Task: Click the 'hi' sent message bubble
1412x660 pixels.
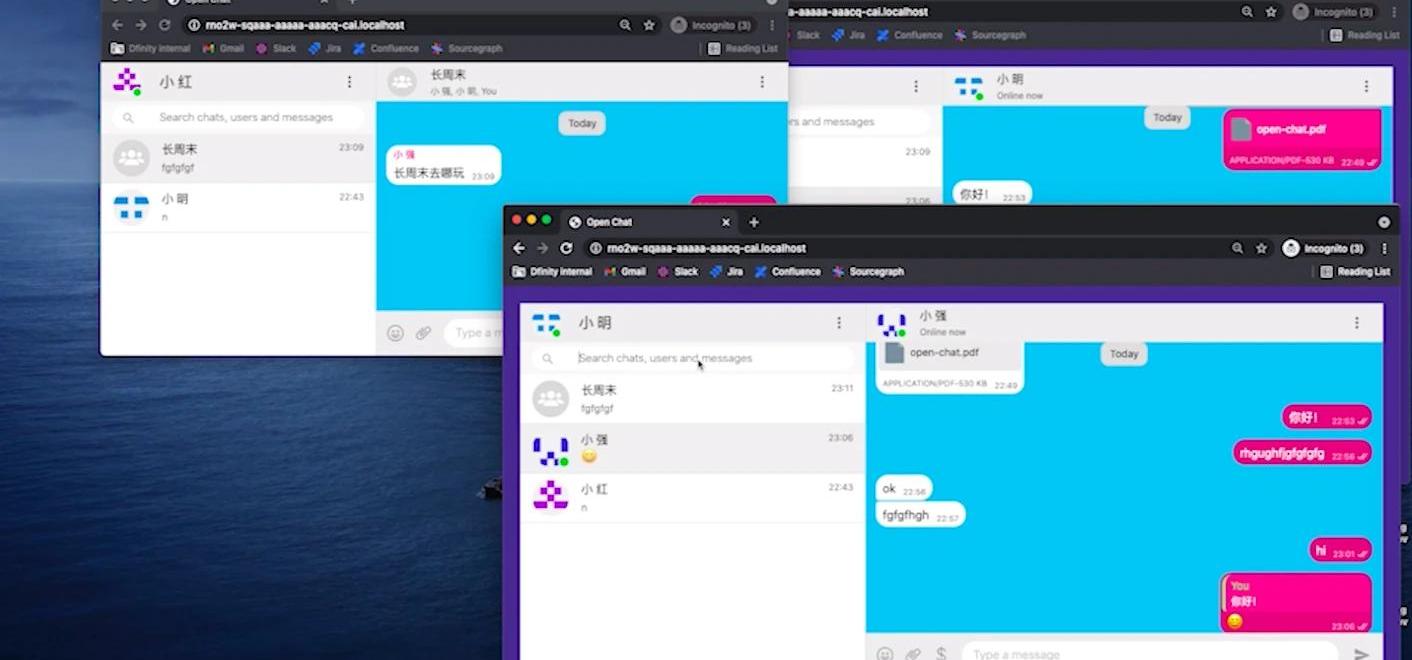Action: (x=1341, y=550)
